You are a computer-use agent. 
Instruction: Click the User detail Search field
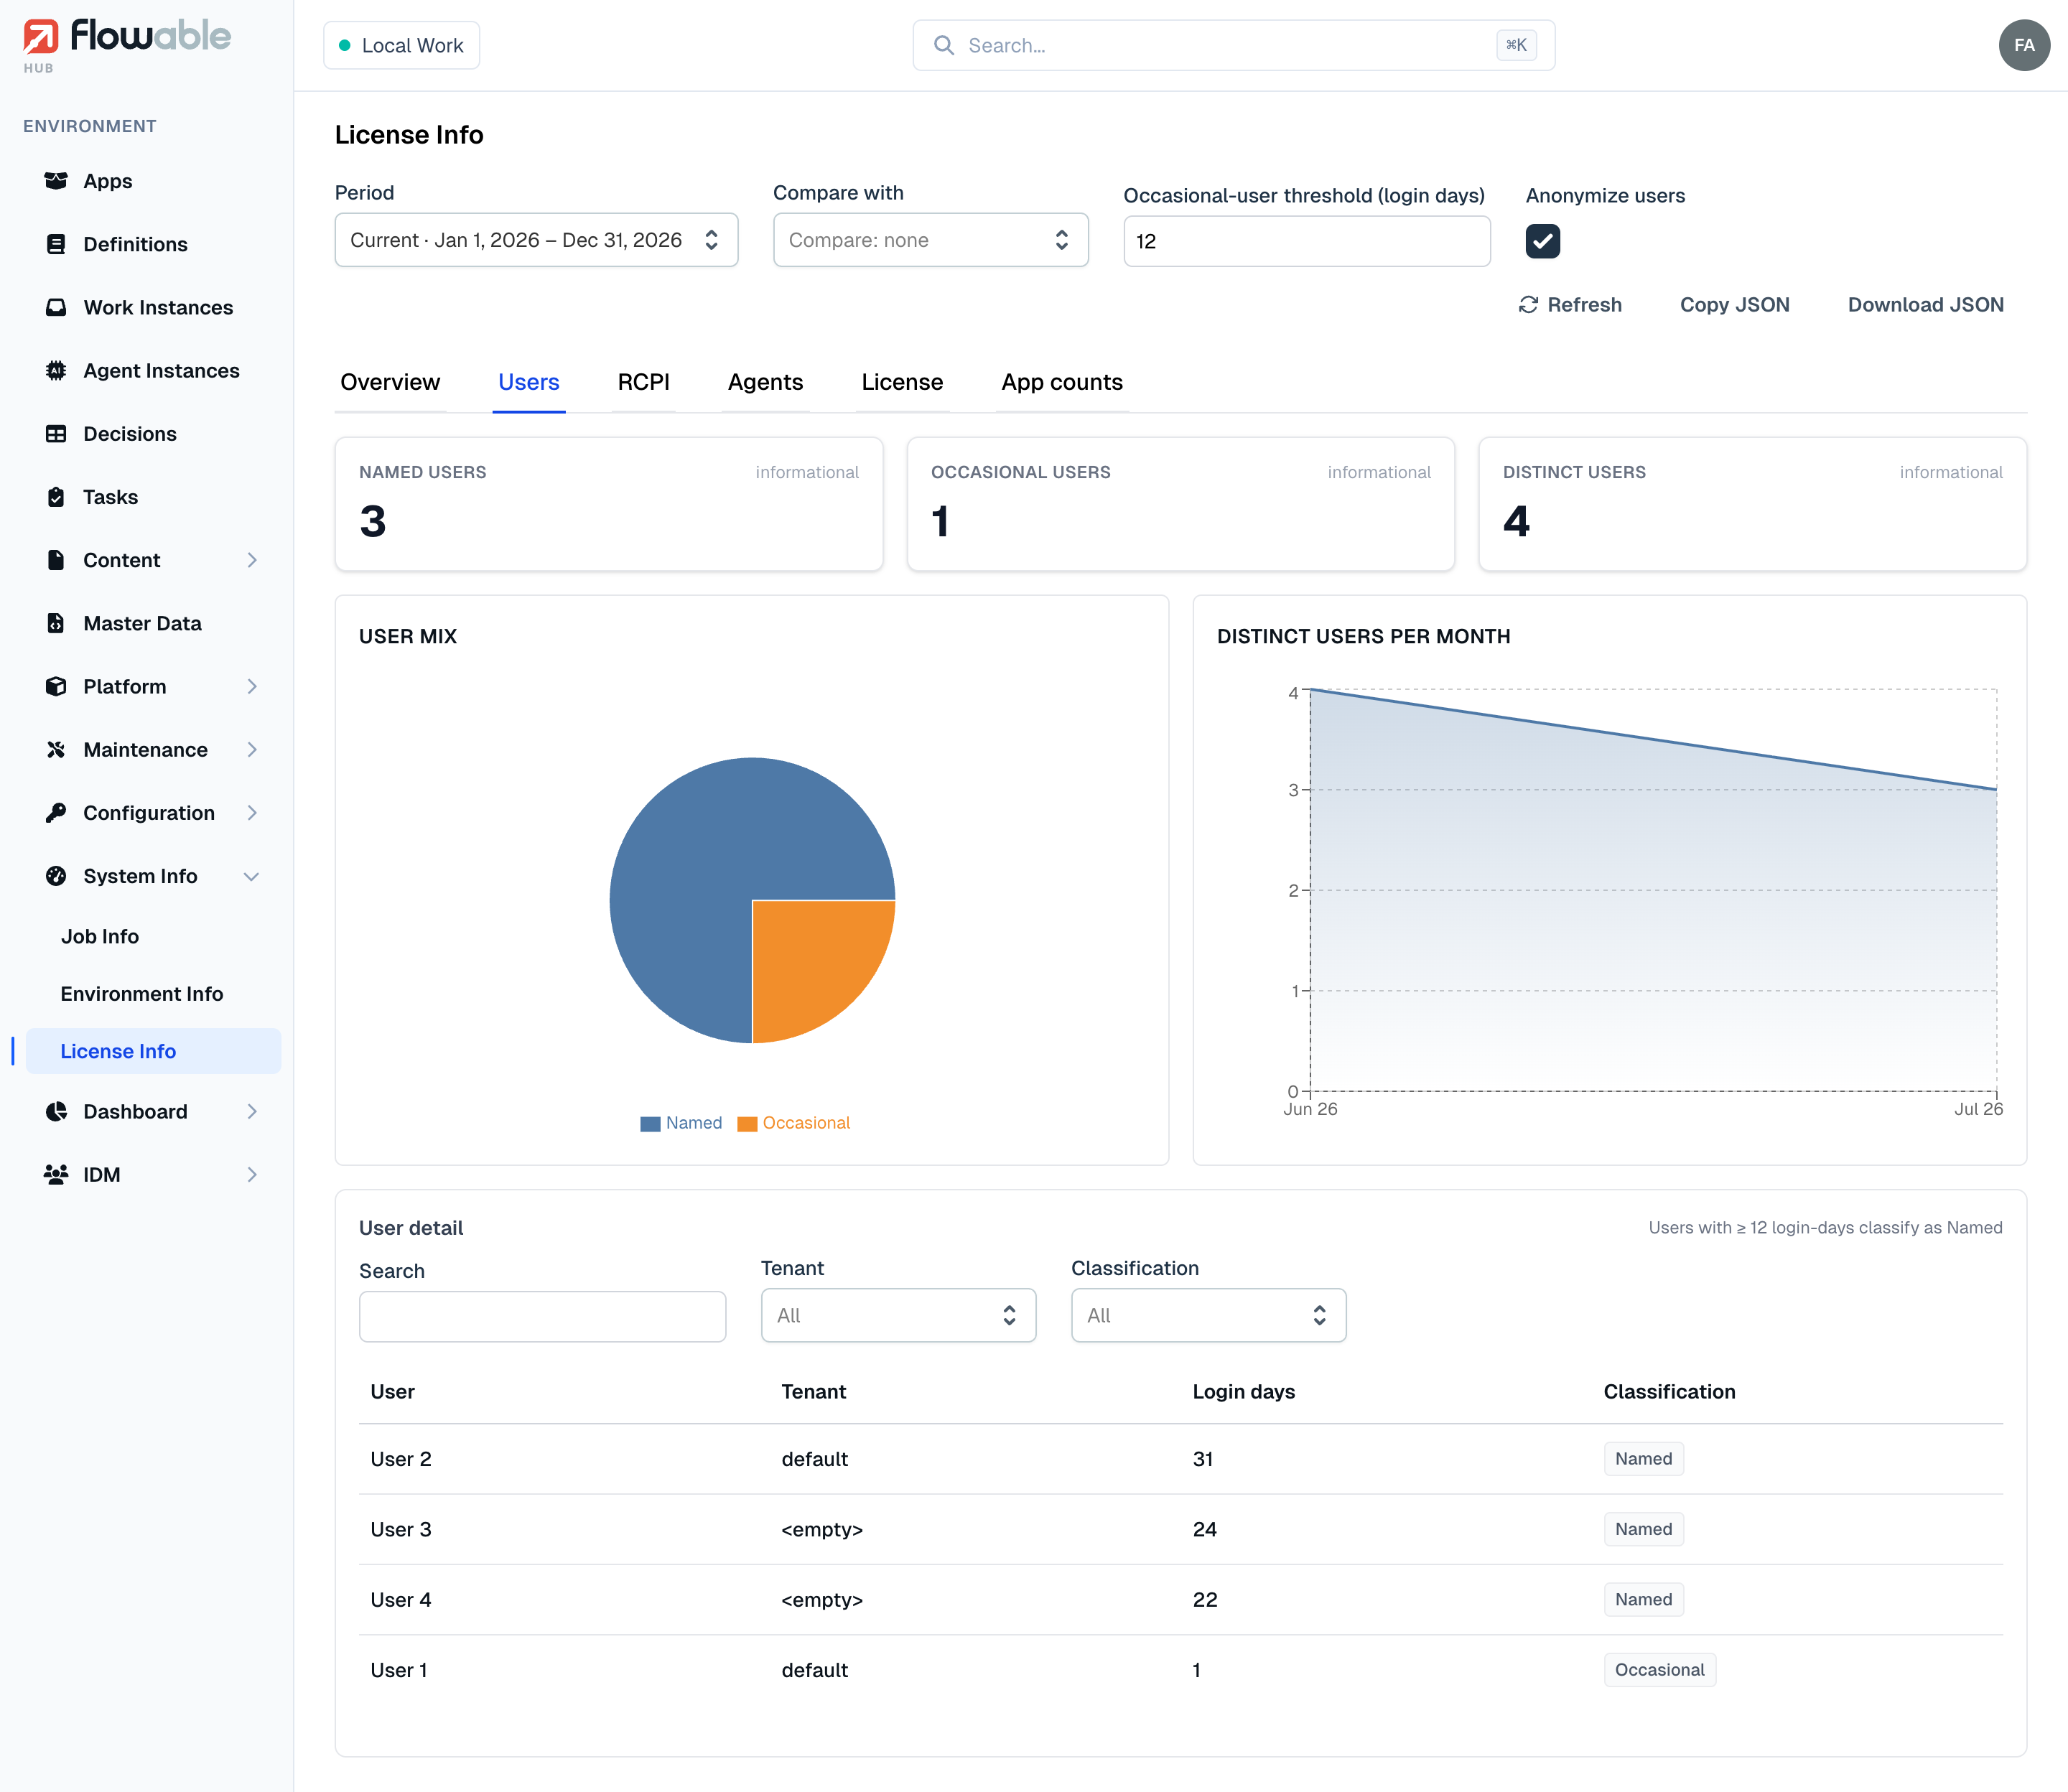point(542,1317)
